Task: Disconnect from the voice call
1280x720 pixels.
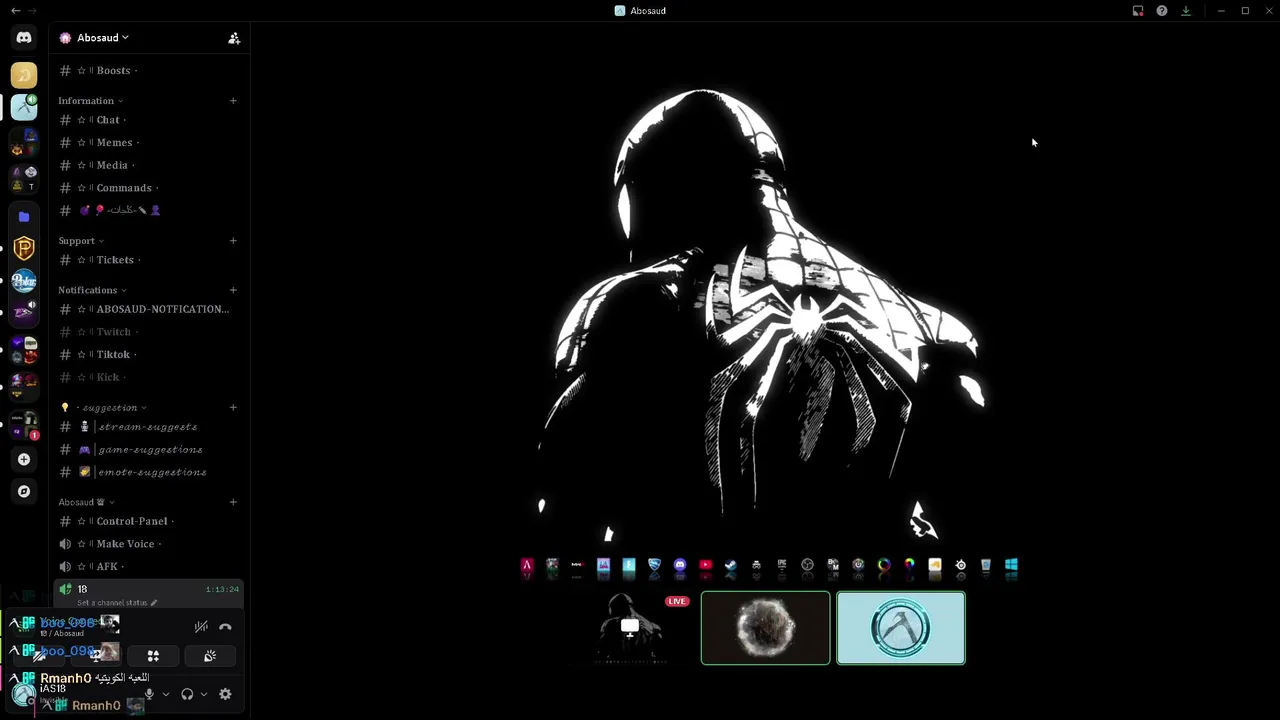Action: (225, 627)
